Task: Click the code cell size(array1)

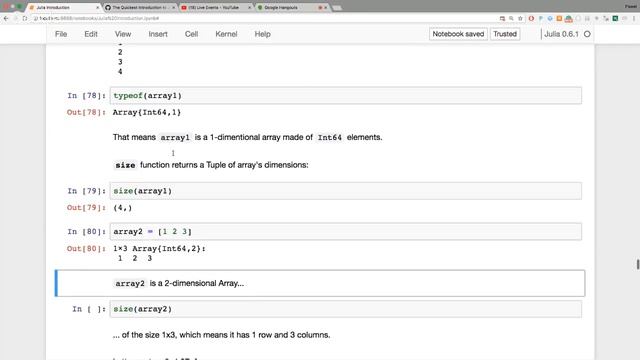Action: pyautogui.click(x=345, y=191)
